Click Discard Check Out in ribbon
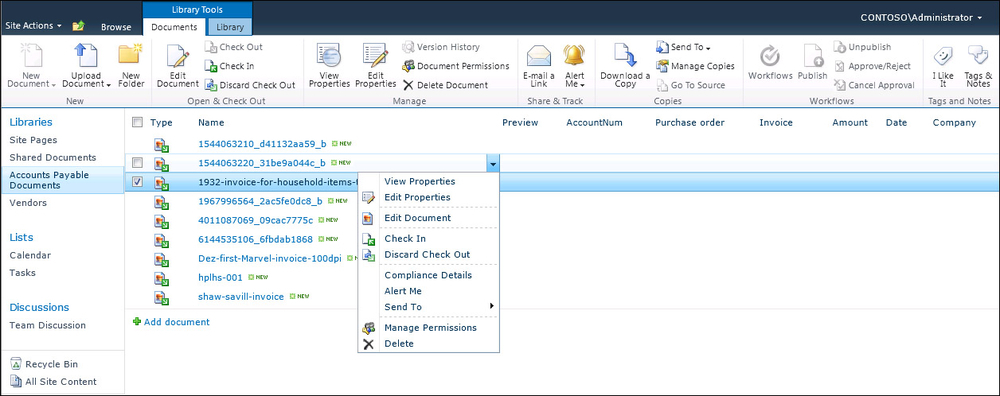The height and width of the screenshot is (396, 1000). click(250, 85)
